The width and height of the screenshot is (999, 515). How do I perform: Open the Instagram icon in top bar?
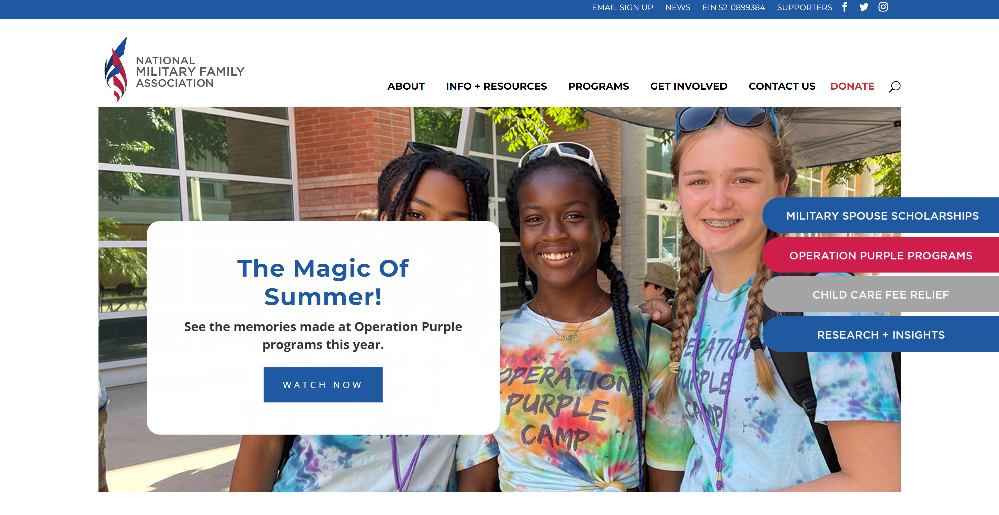pyautogui.click(x=883, y=7)
